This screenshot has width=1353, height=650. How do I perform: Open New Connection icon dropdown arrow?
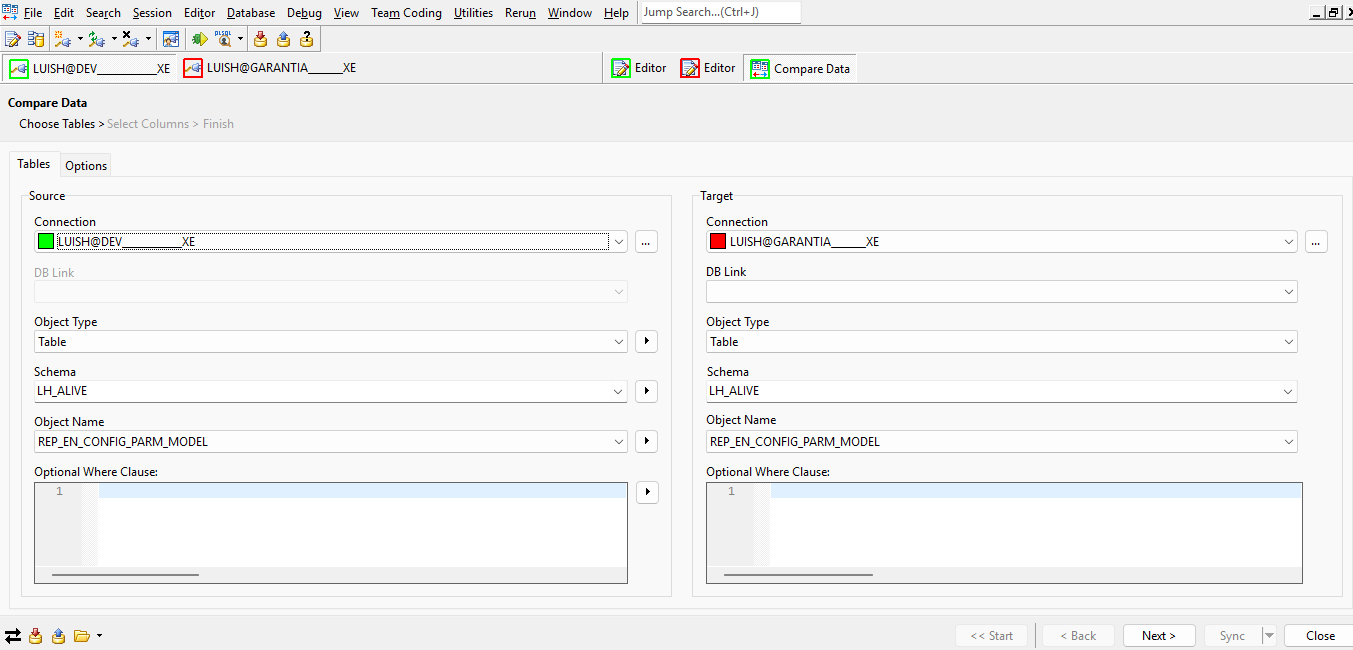pyautogui.click(x=80, y=39)
